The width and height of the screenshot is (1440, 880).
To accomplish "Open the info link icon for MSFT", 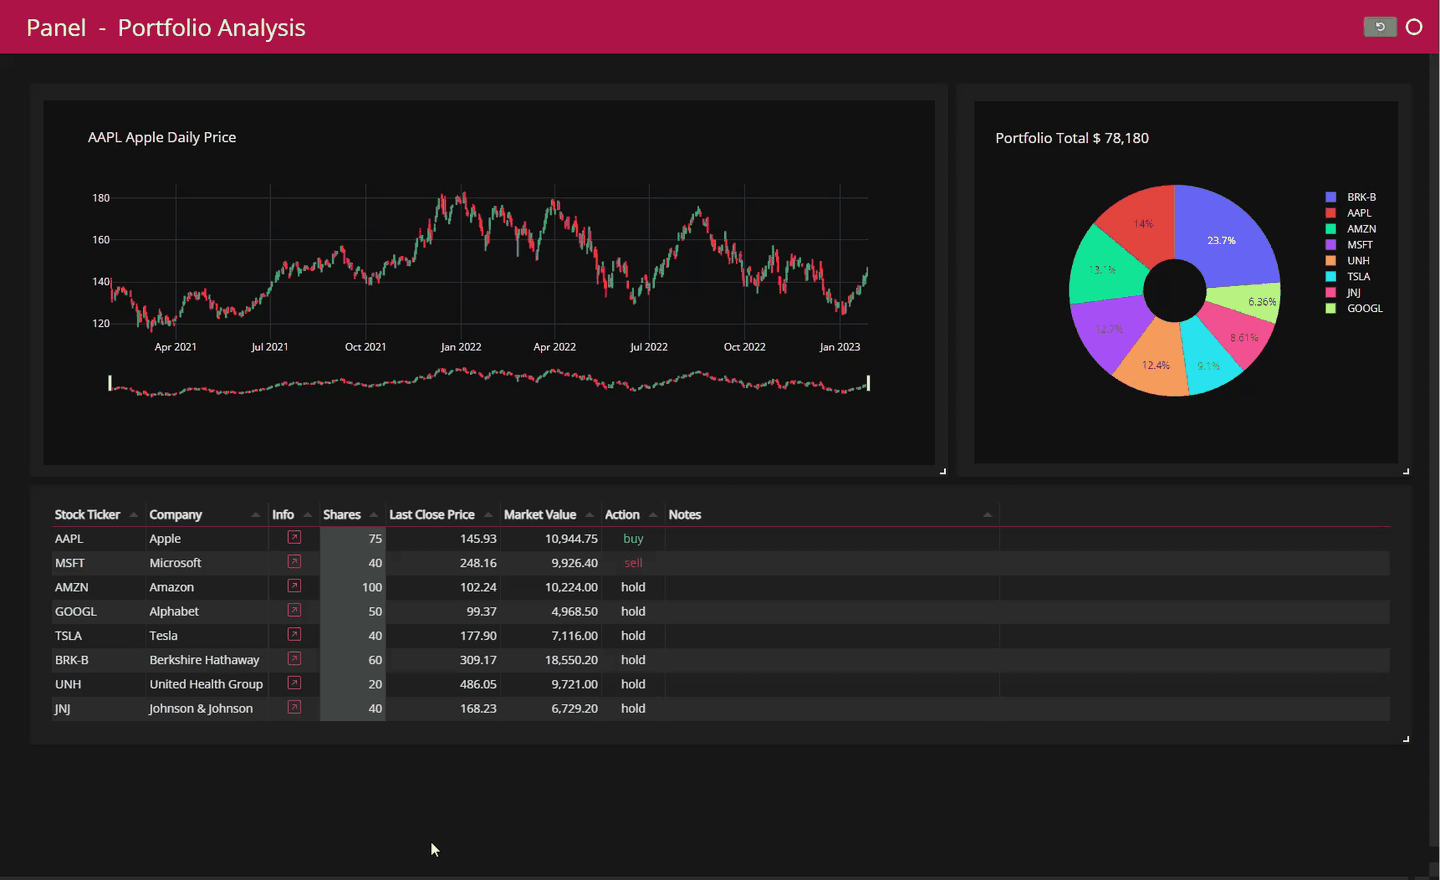I will pos(294,562).
